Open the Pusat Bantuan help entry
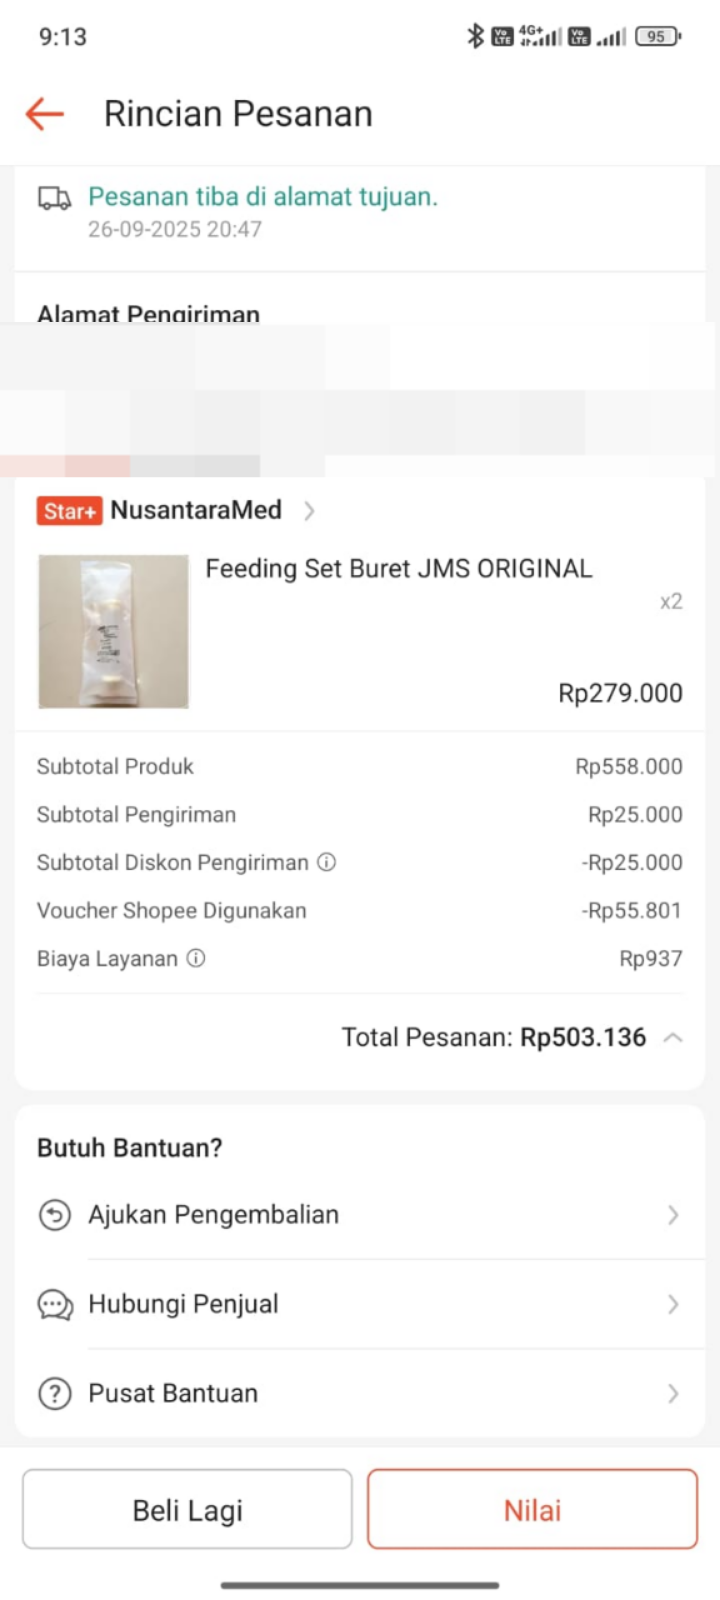The height and width of the screenshot is (1600, 720). (x=173, y=1393)
